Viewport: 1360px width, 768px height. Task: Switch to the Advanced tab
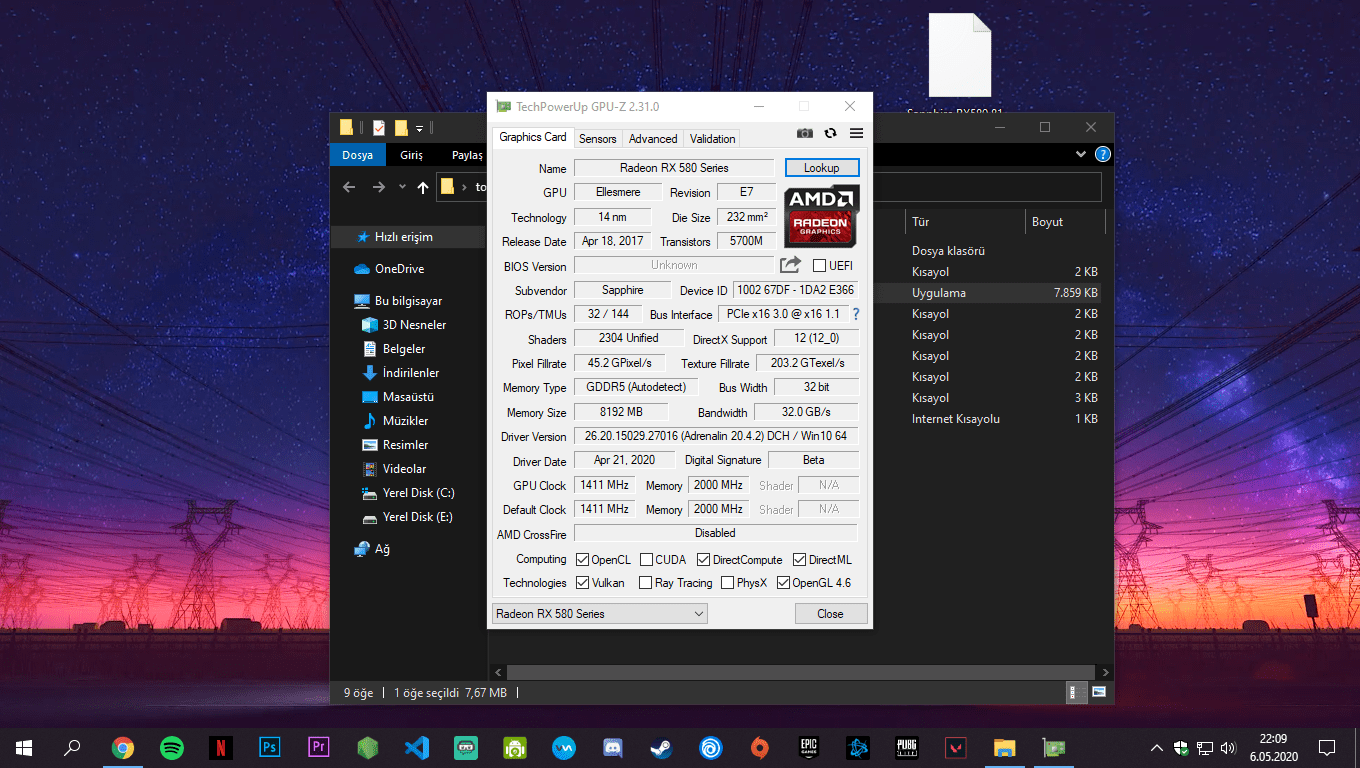[x=653, y=139]
